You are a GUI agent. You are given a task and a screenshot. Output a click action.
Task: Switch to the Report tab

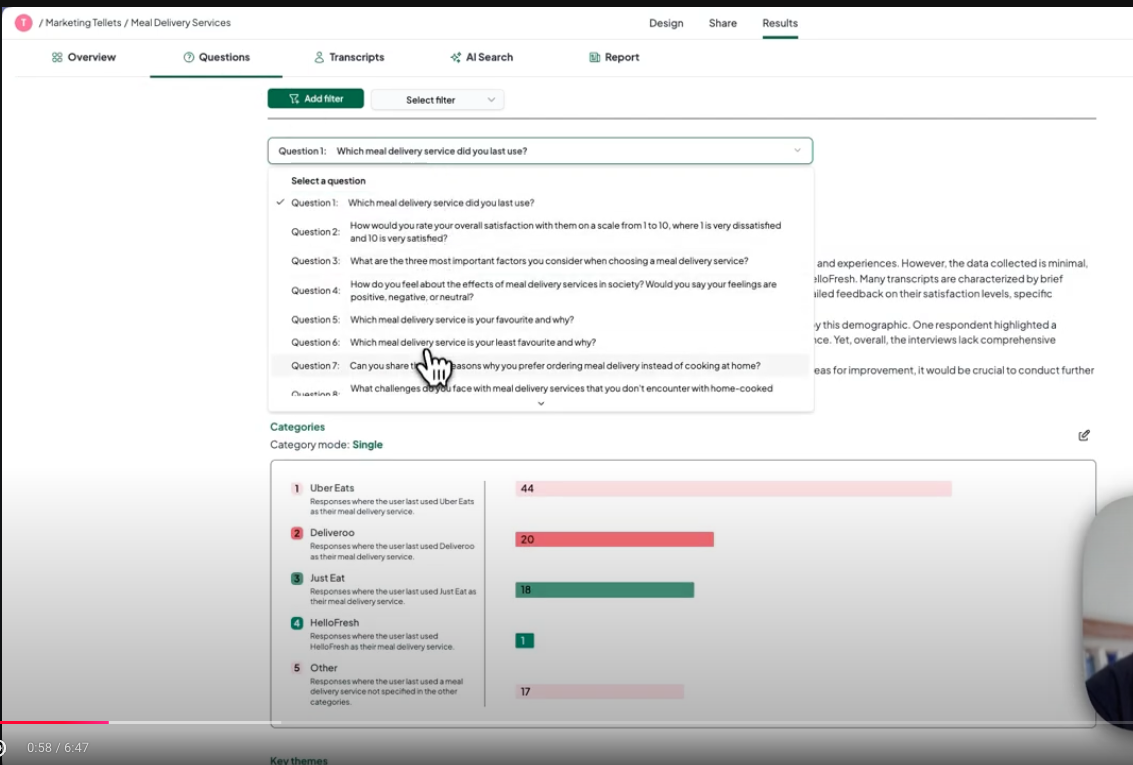(614, 57)
